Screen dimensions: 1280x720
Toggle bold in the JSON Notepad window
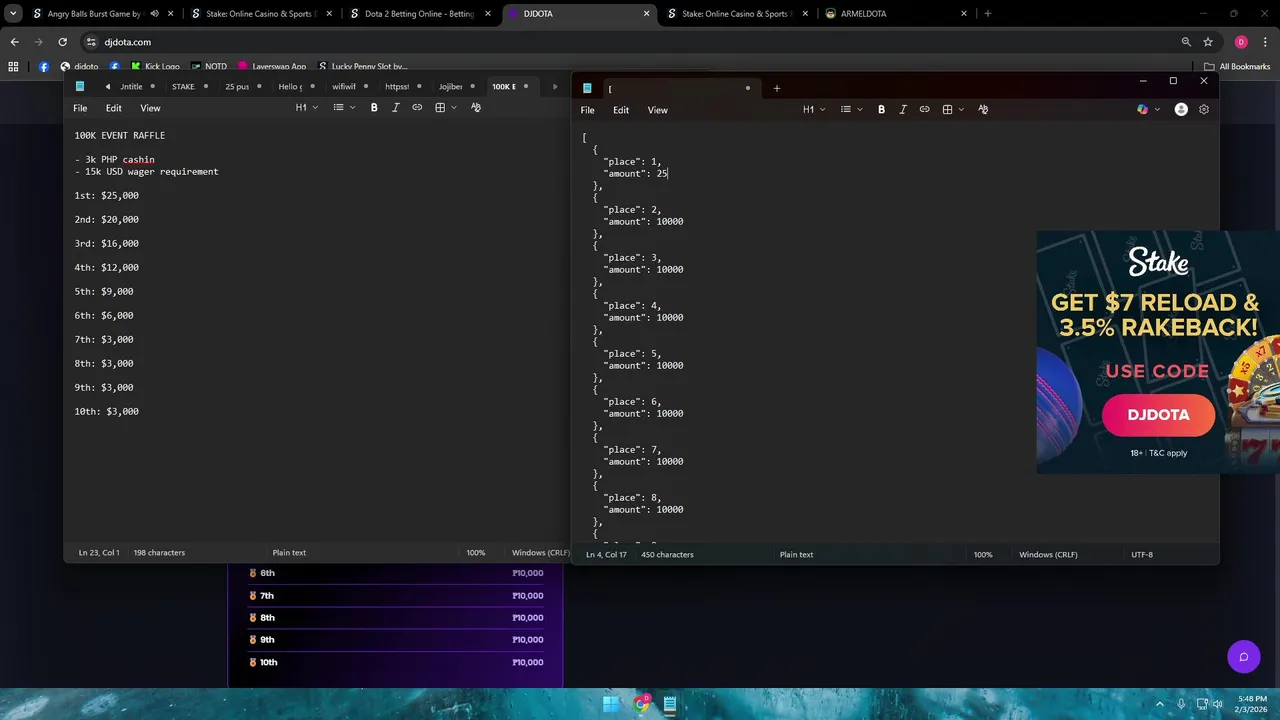pyautogui.click(x=881, y=110)
